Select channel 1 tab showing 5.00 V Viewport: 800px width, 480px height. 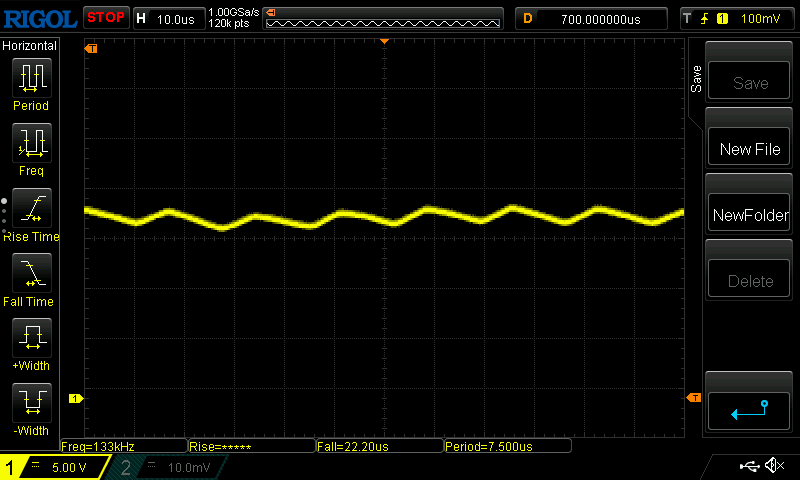55,467
